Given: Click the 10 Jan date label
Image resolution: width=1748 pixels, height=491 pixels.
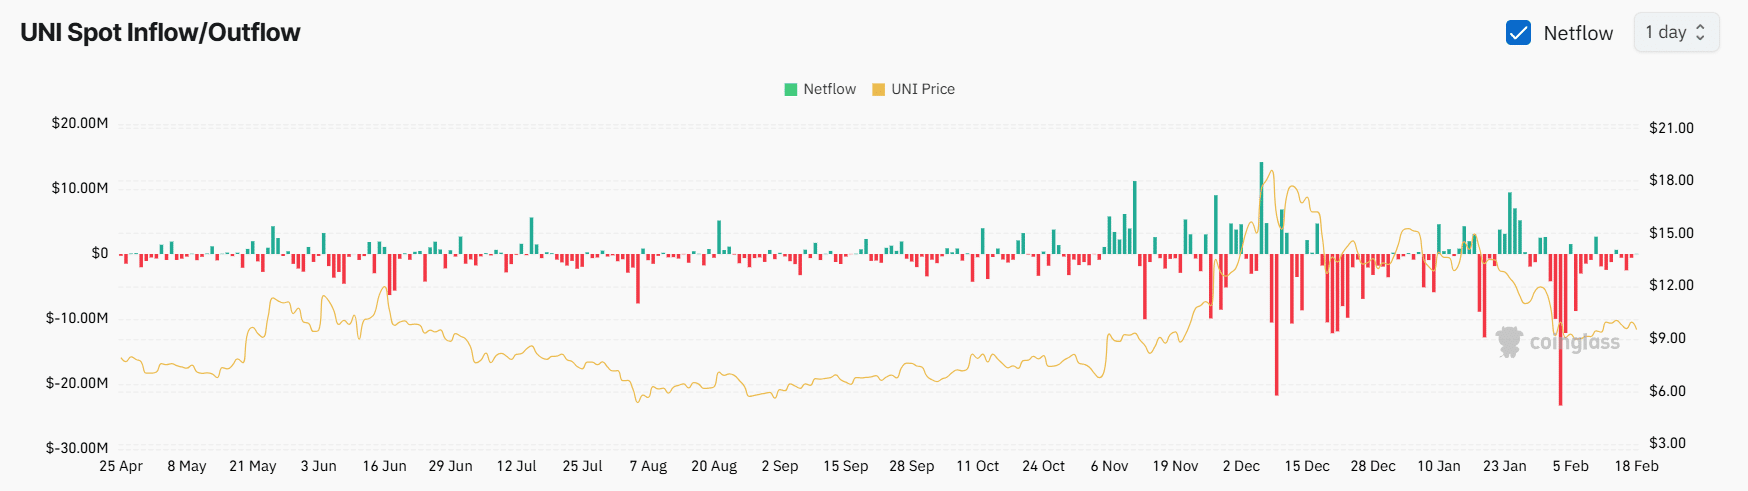Looking at the screenshot, I should pos(1439,466).
